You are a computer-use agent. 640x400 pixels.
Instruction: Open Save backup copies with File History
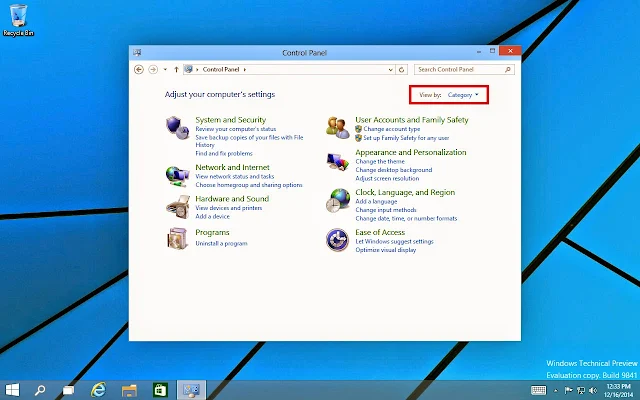point(249,141)
